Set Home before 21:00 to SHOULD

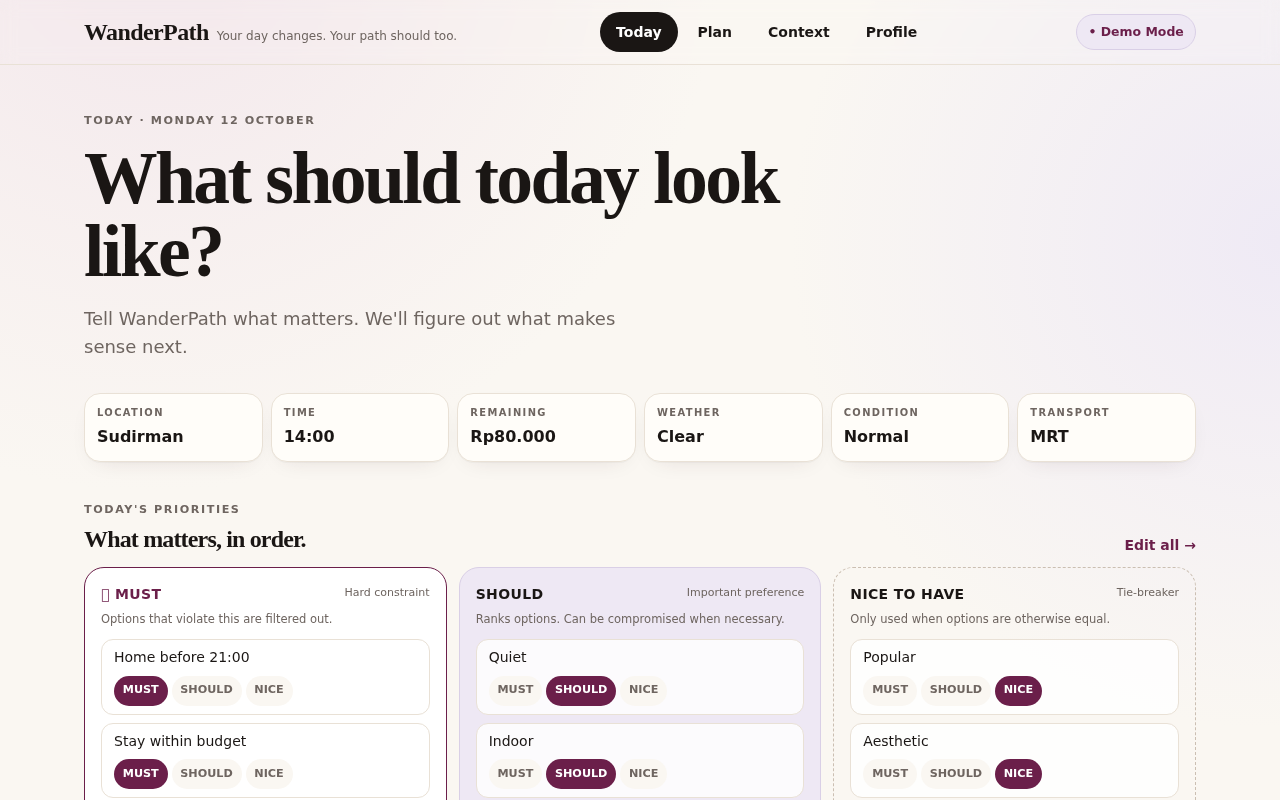206,690
